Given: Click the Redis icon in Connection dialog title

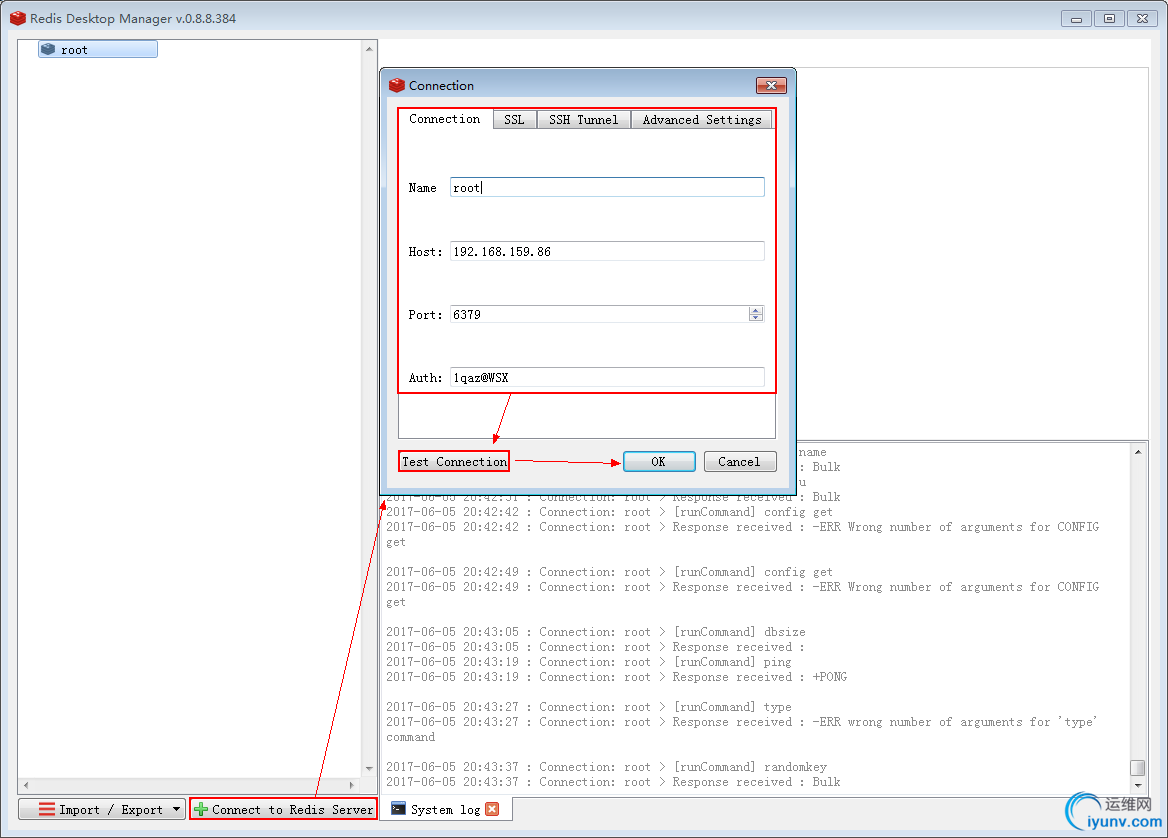Looking at the screenshot, I should point(397,86).
